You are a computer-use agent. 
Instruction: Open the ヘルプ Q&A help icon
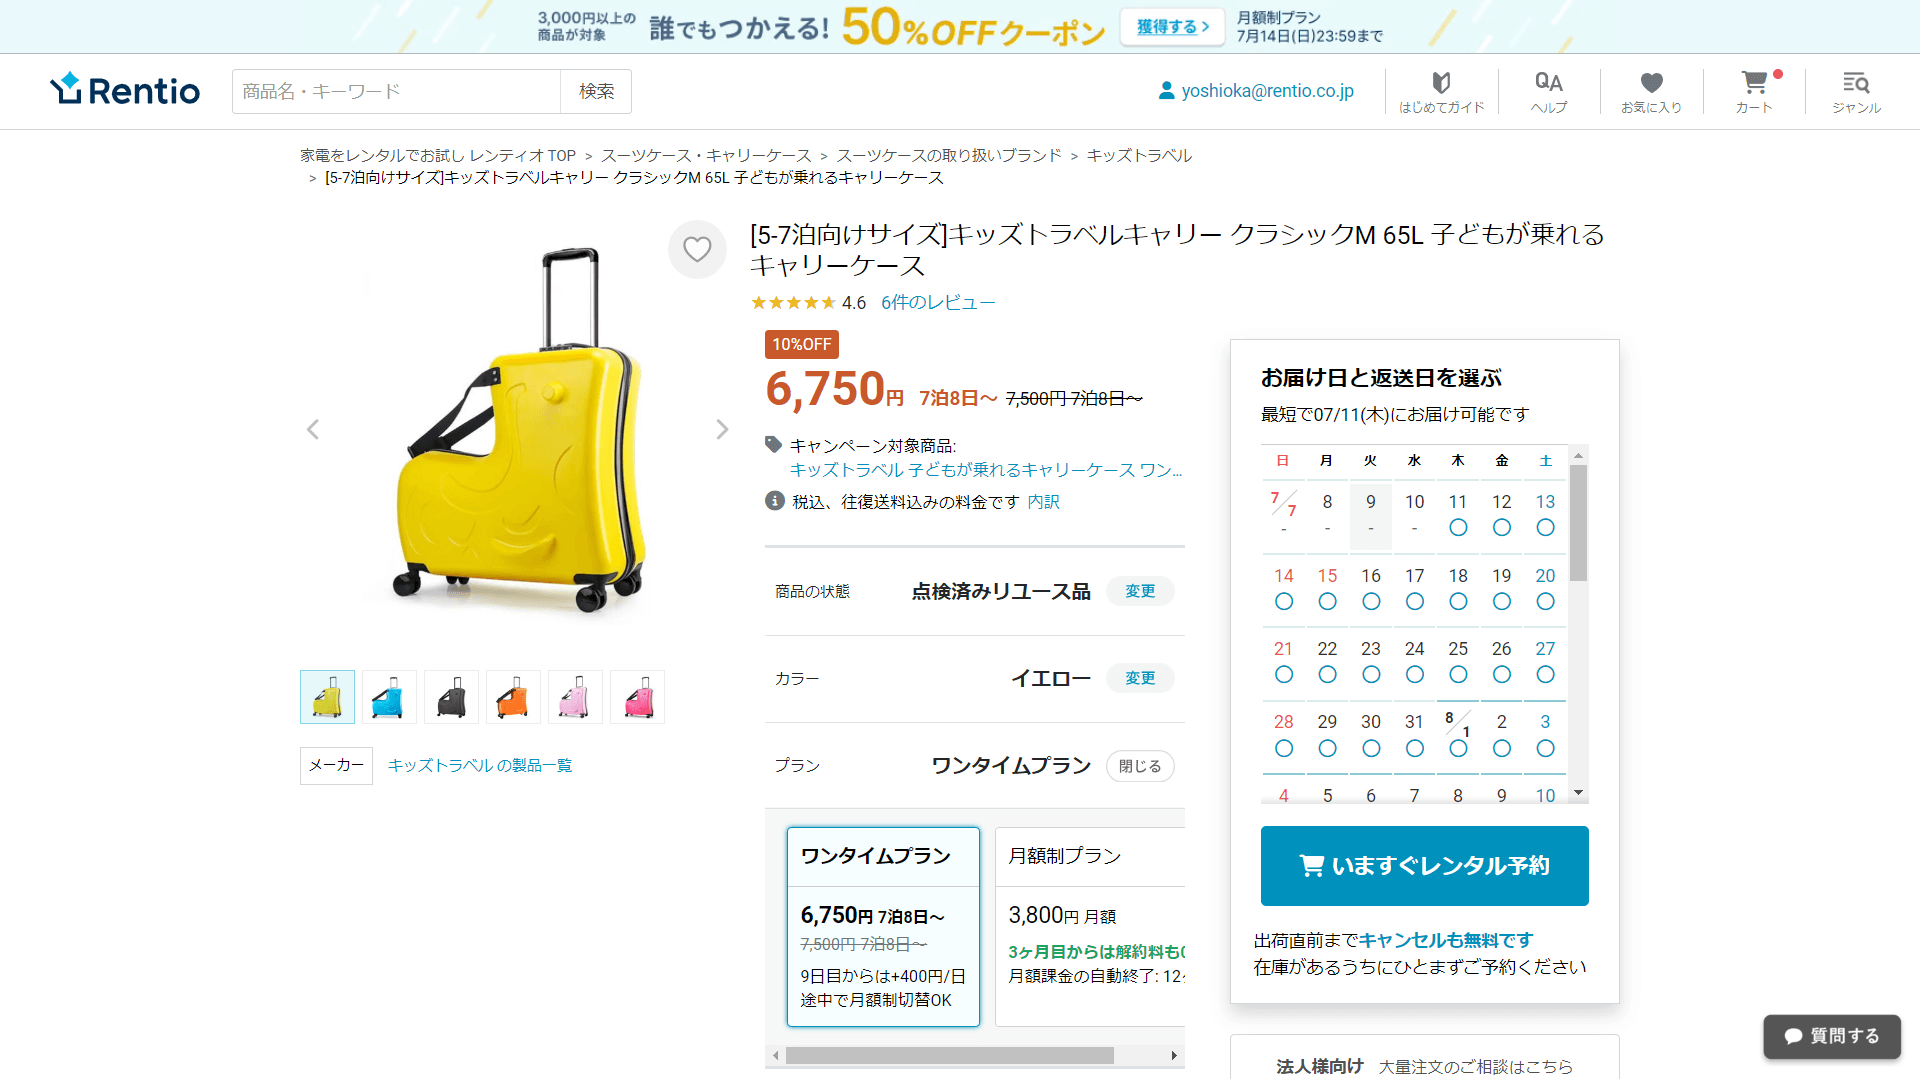(1549, 91)
